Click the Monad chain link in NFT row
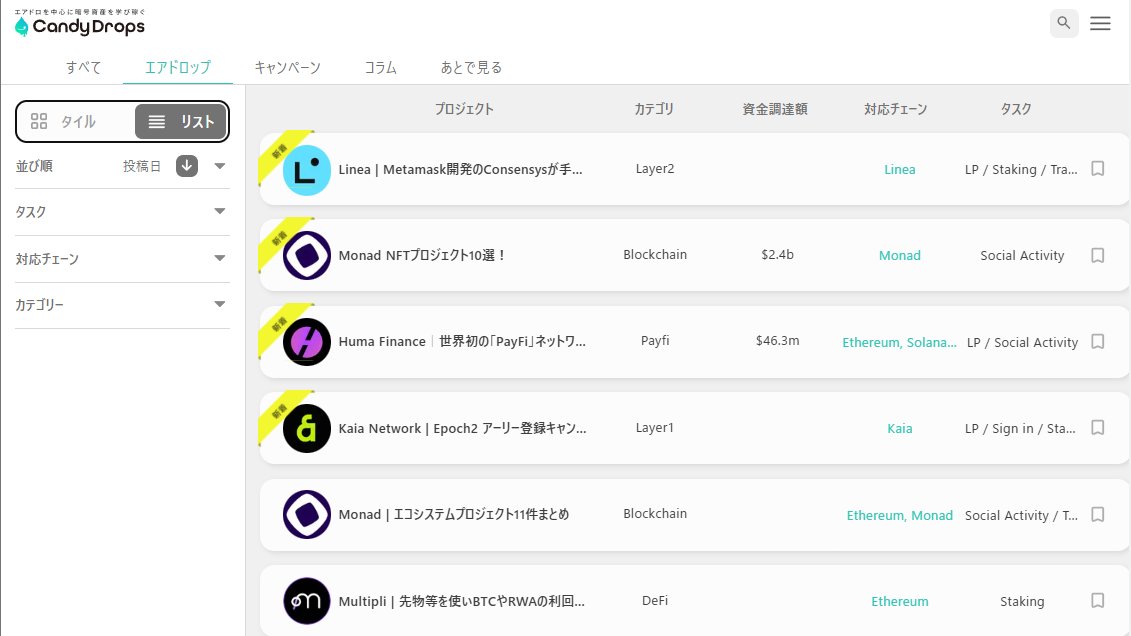1131x636 pixels. 899,255
